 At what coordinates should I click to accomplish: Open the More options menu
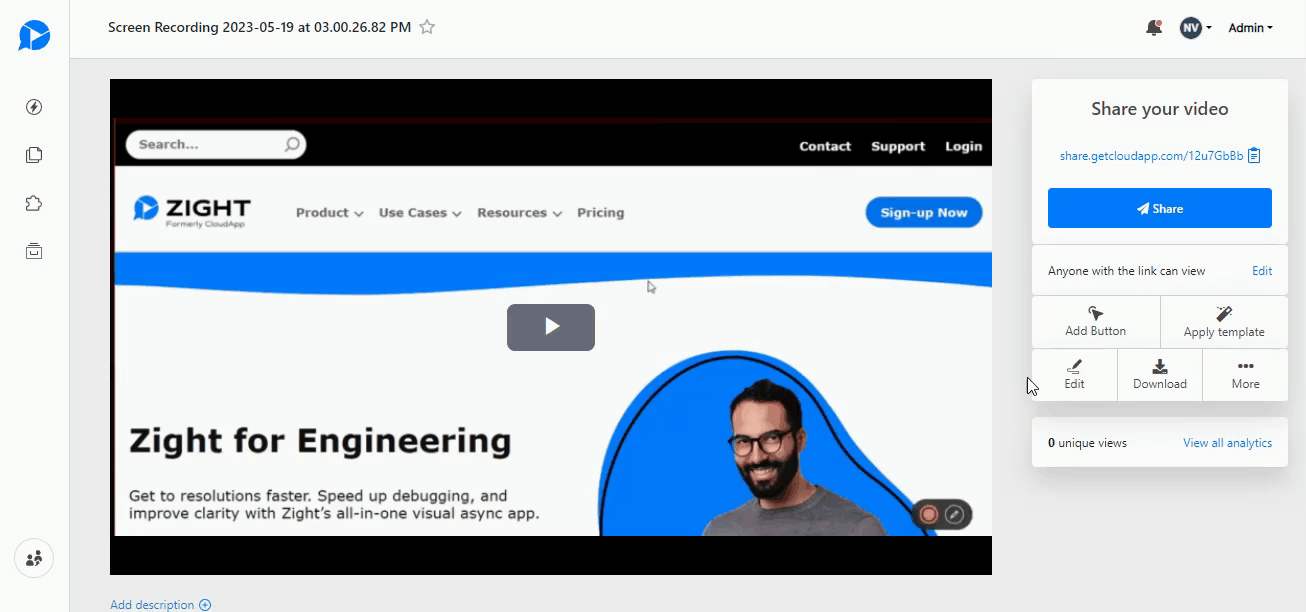[1245, 375]
